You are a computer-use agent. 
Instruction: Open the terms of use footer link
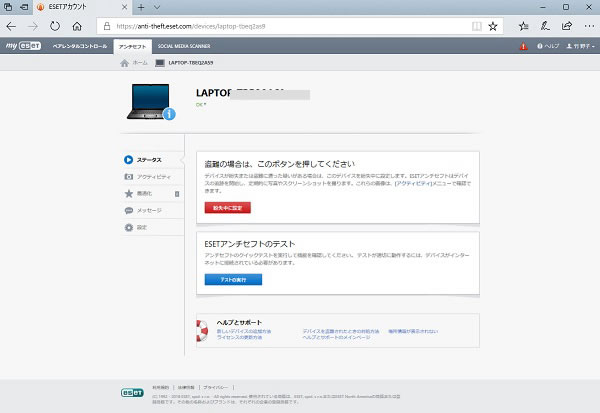[160, 387]
